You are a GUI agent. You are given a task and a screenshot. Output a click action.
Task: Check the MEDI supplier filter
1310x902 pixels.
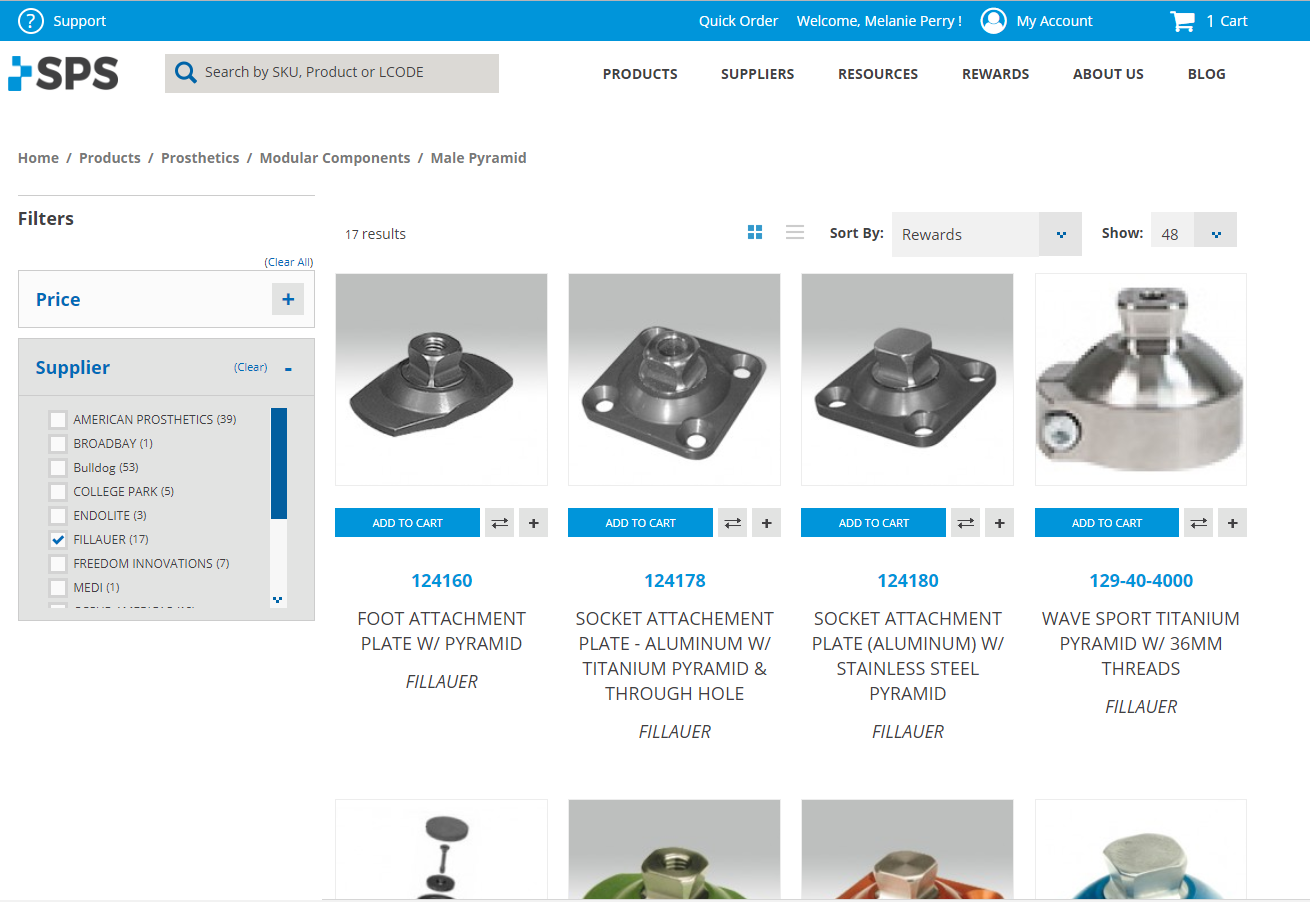(58, 587)
